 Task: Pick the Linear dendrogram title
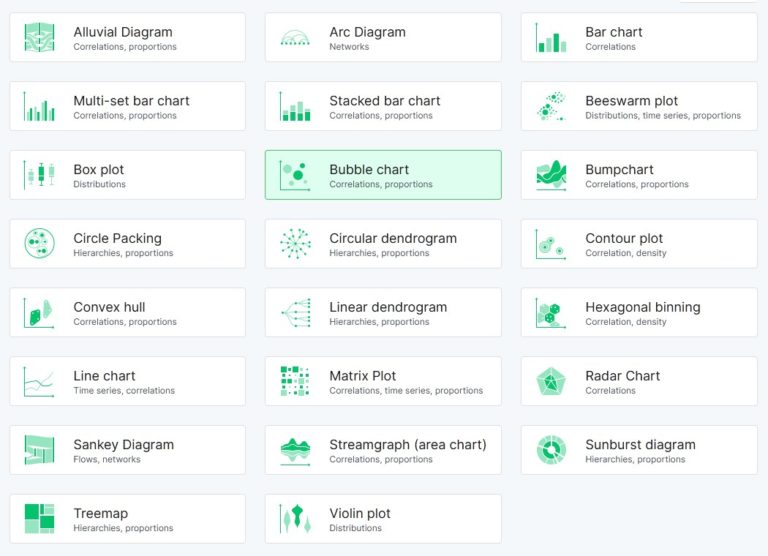click(x=388, y=307)
